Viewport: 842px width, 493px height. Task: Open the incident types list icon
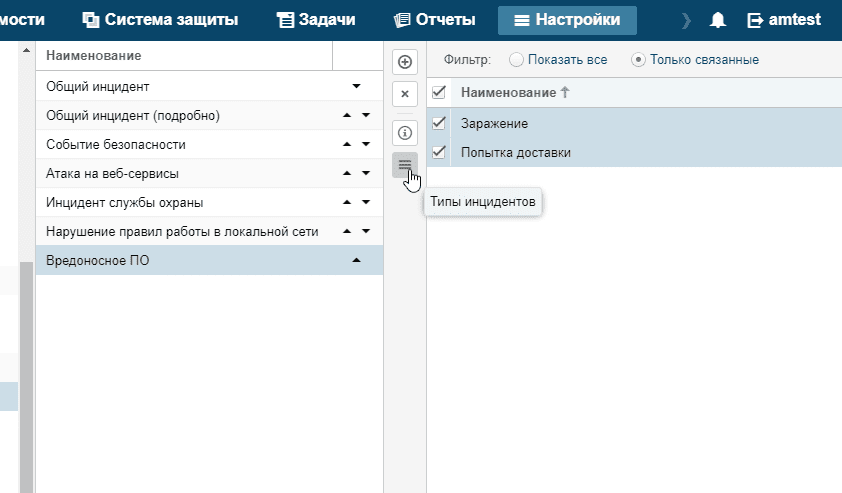pos(405,165)
